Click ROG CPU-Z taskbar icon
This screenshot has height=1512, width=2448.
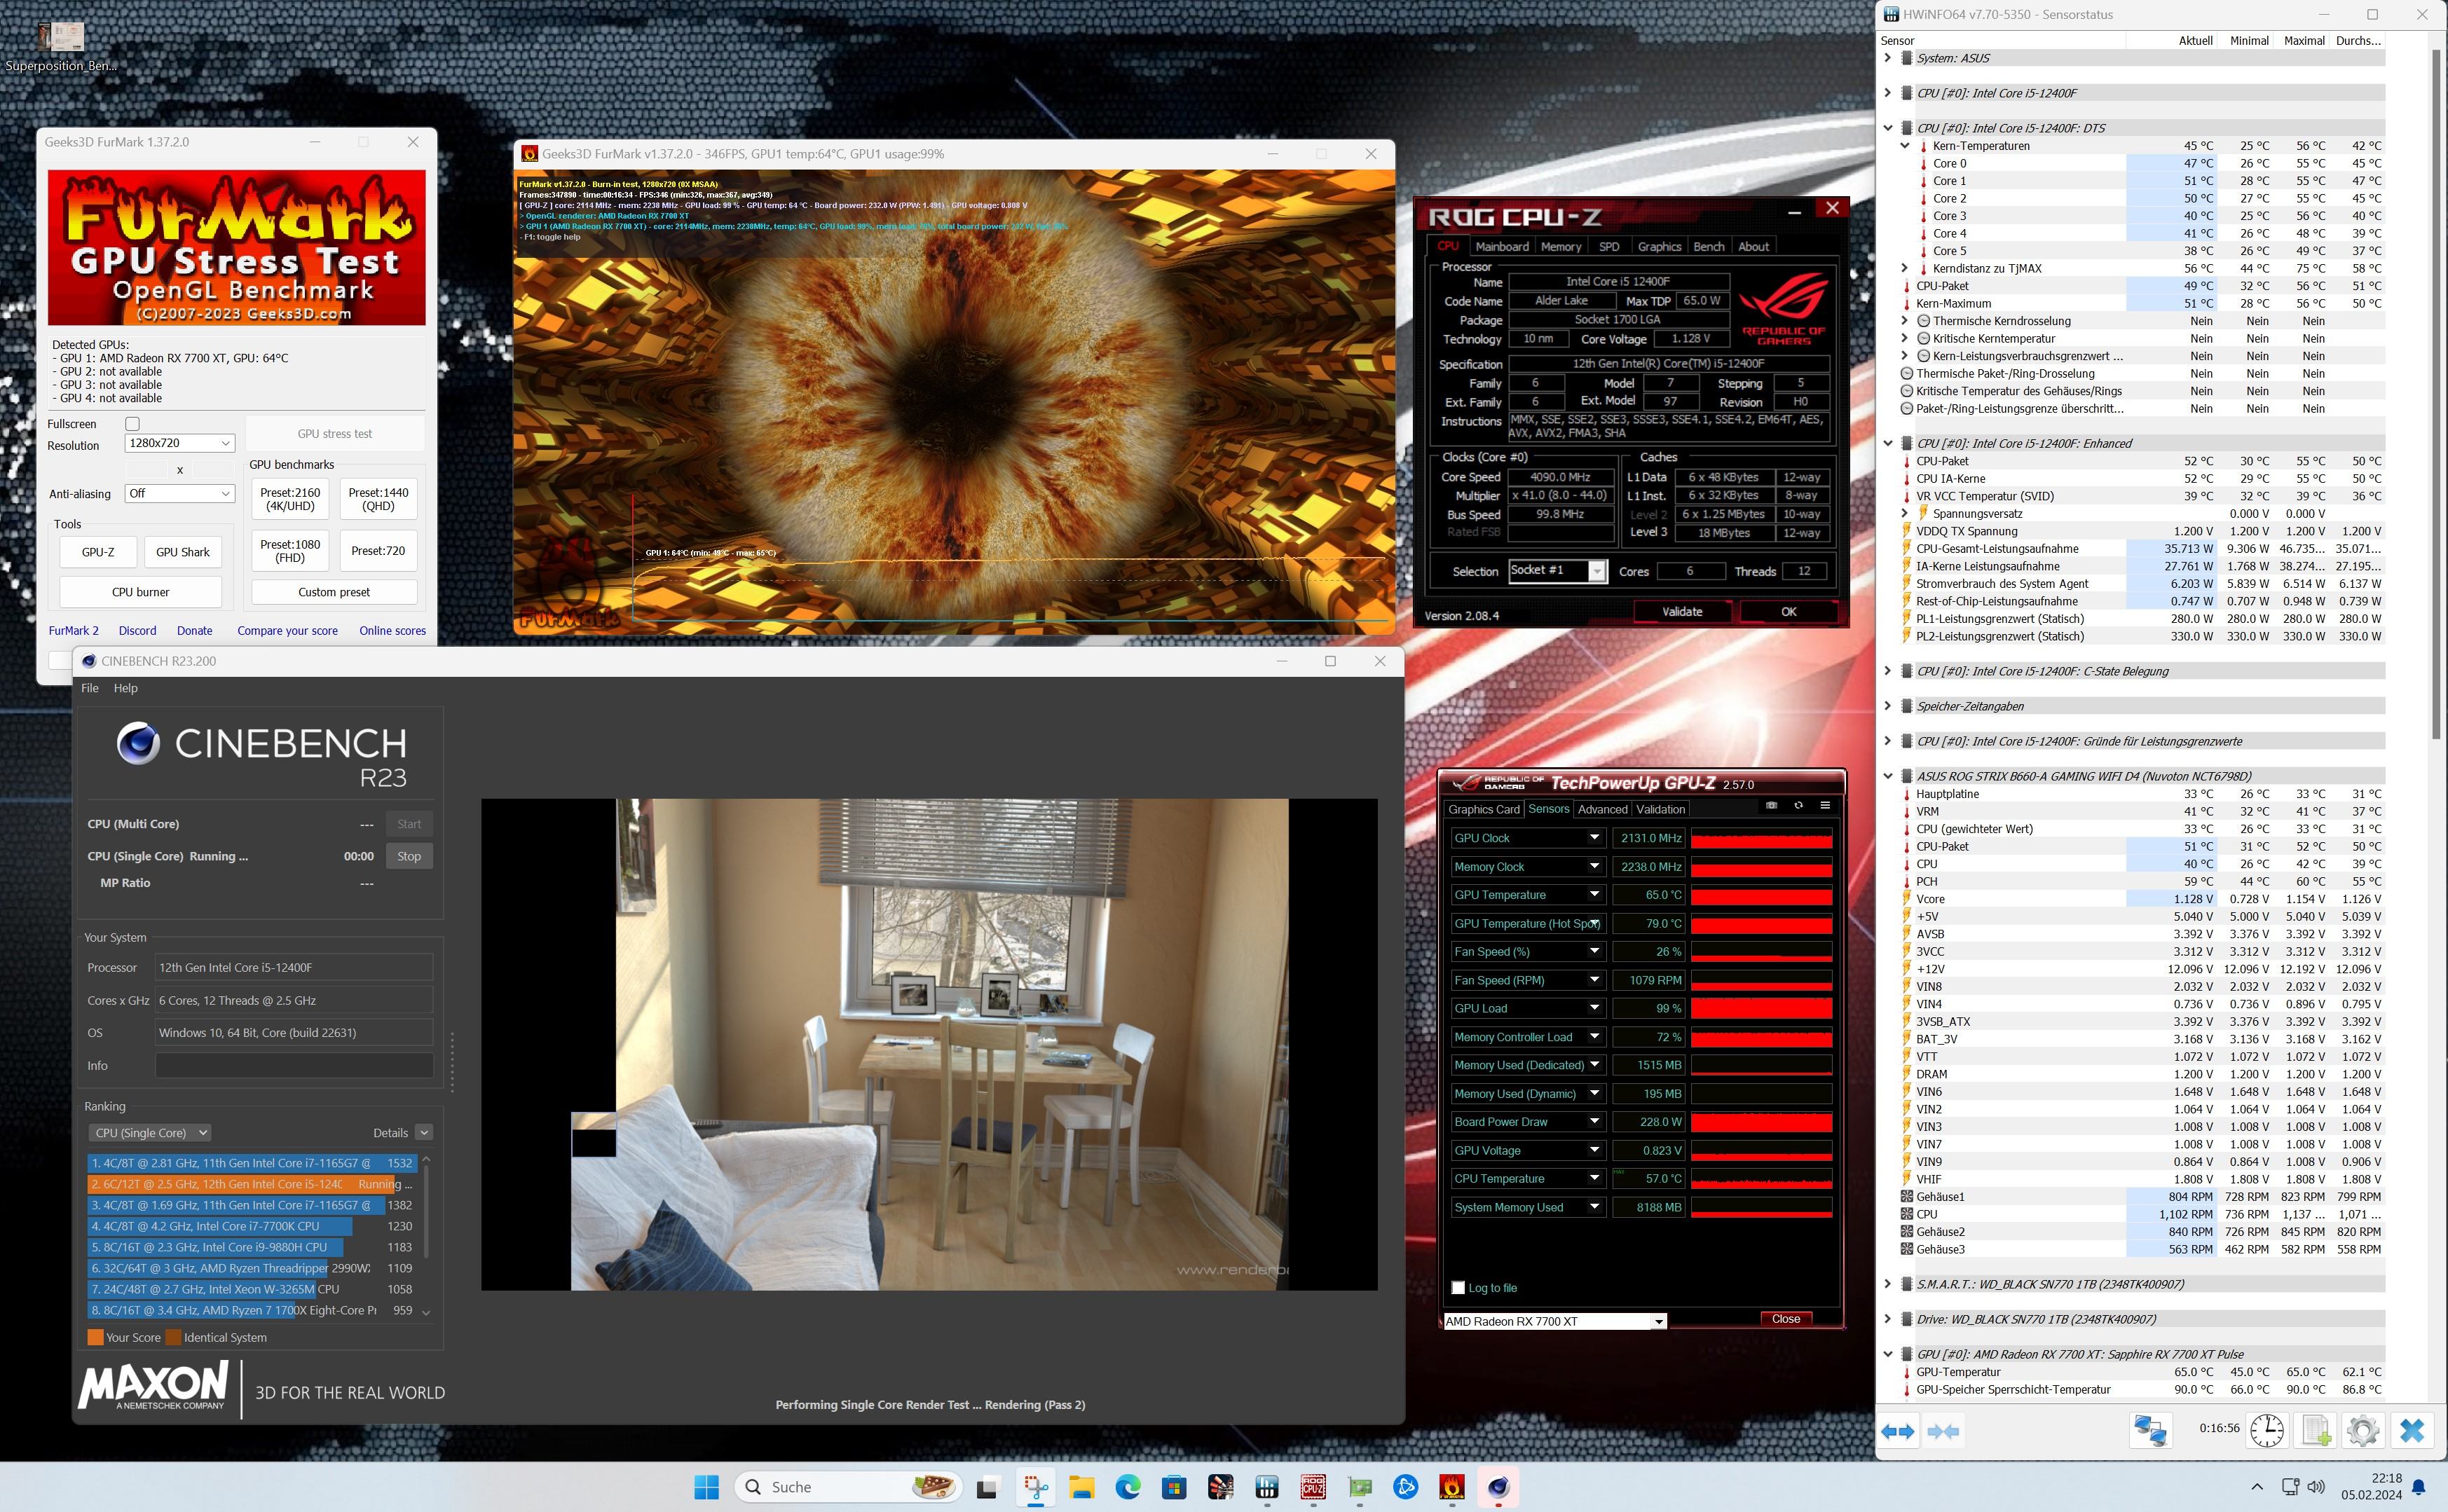click(1313, 1487)
